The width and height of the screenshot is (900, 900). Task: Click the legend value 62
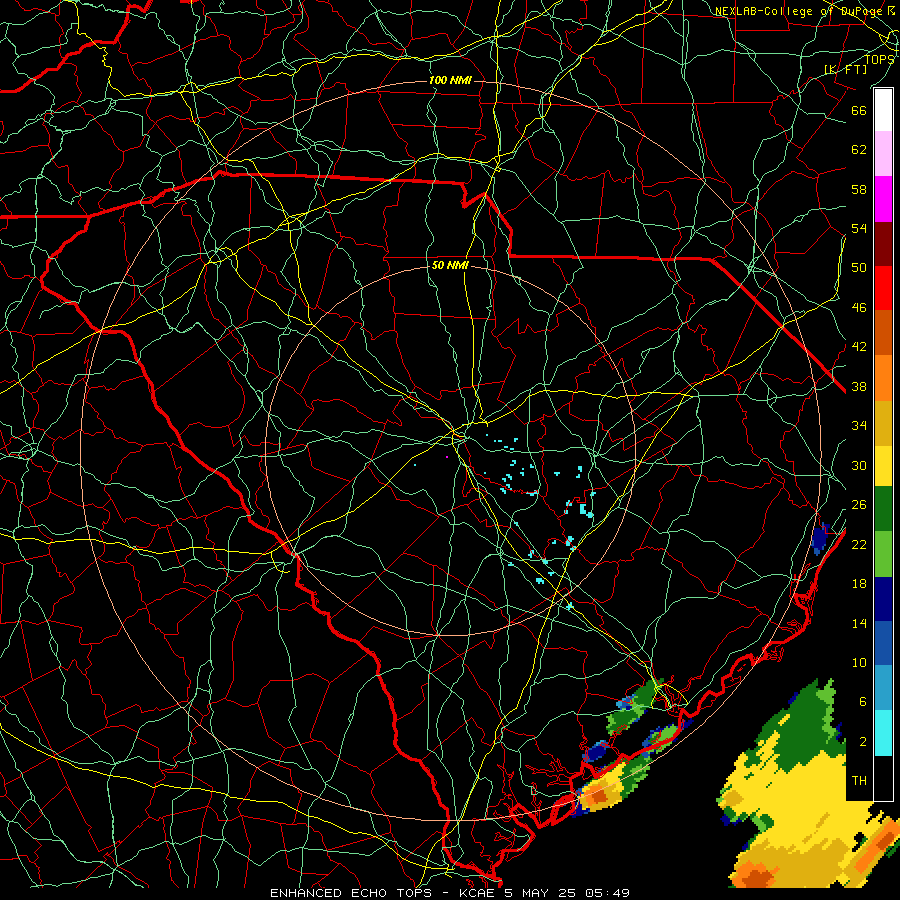pyautogui.click(x=859, y=150)
